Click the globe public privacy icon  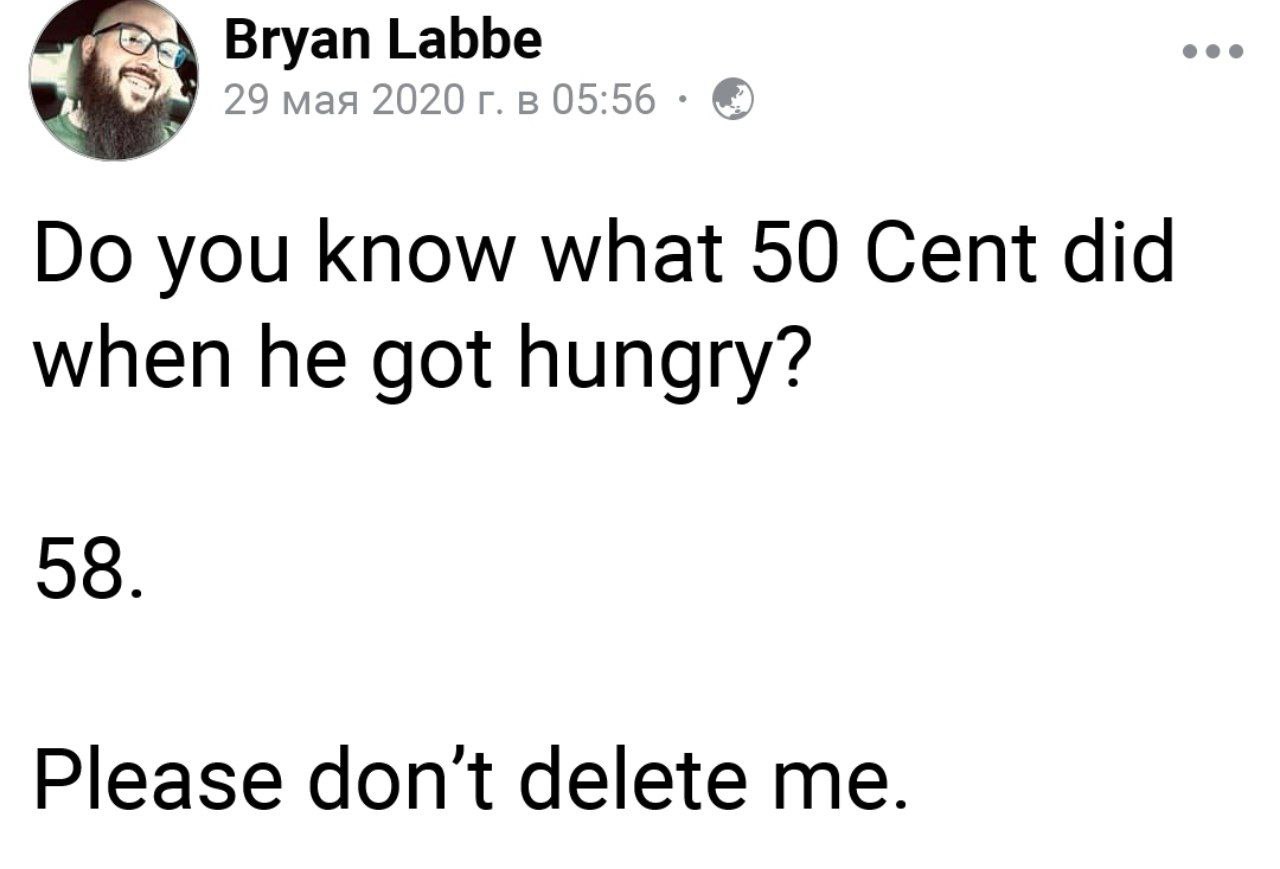point(733,100)
